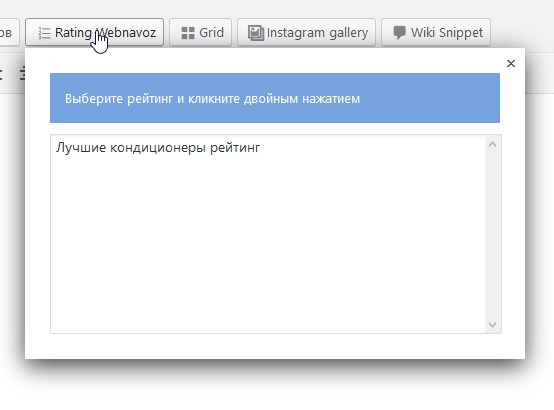The width and height of the screenshot is (554, 410).
Task: Click the white popup margin below the list
Action: (x=275, y=346)
